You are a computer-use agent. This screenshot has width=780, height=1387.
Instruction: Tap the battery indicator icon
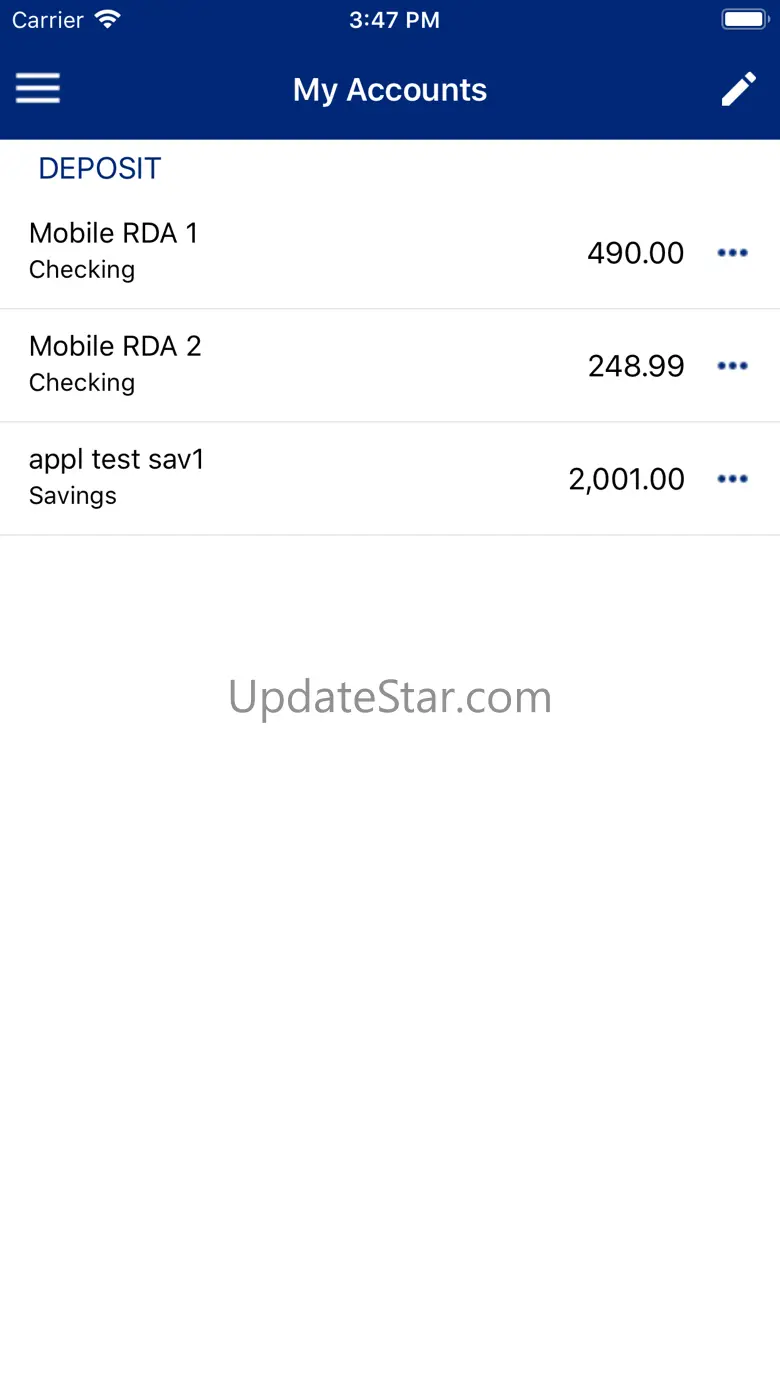tap(744, 19)
